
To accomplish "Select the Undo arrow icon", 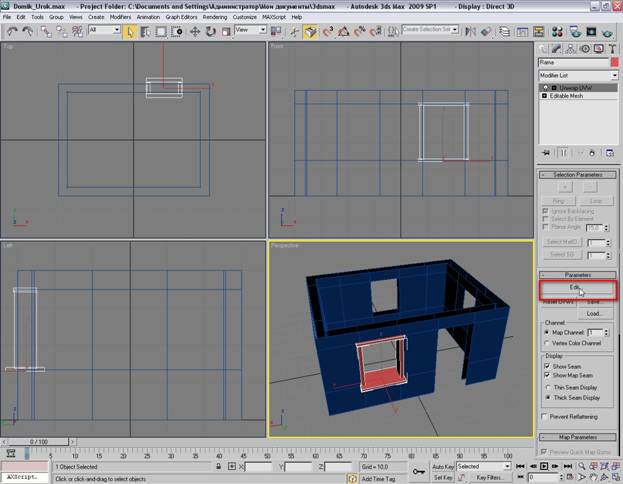I will click(12, 31).
